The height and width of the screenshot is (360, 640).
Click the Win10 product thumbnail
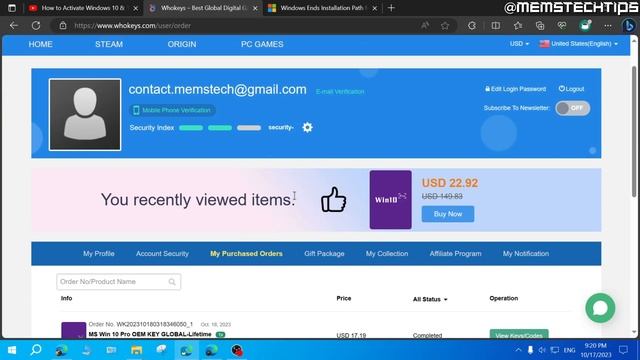[x=391, y=200]
